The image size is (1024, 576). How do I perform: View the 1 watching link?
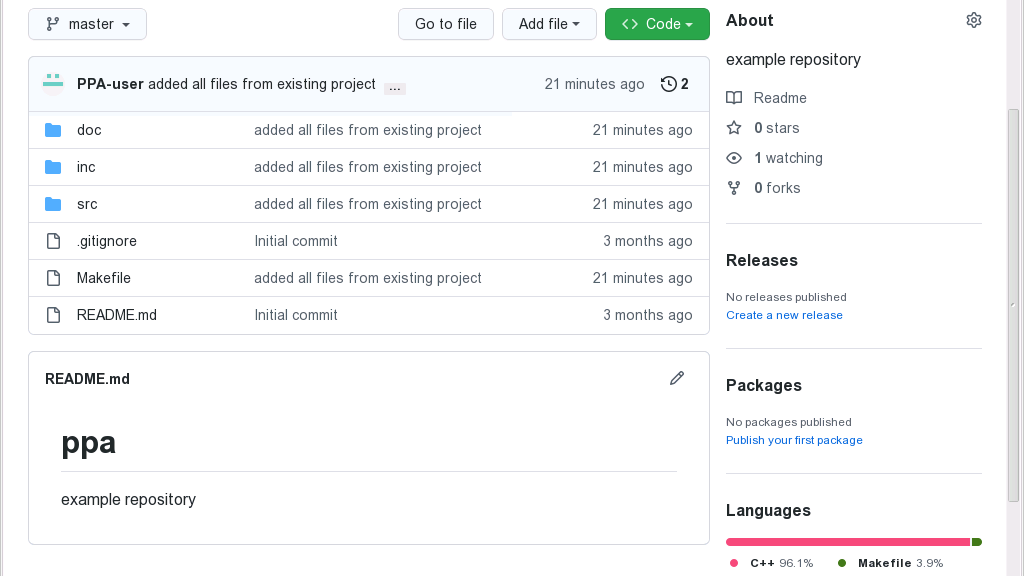[788, 158]
